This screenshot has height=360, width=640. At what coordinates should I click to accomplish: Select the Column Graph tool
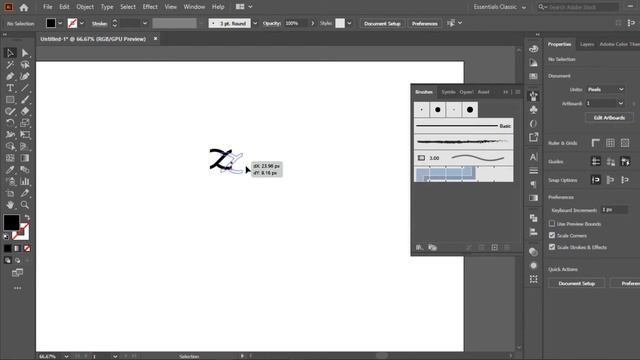[25, 181]
